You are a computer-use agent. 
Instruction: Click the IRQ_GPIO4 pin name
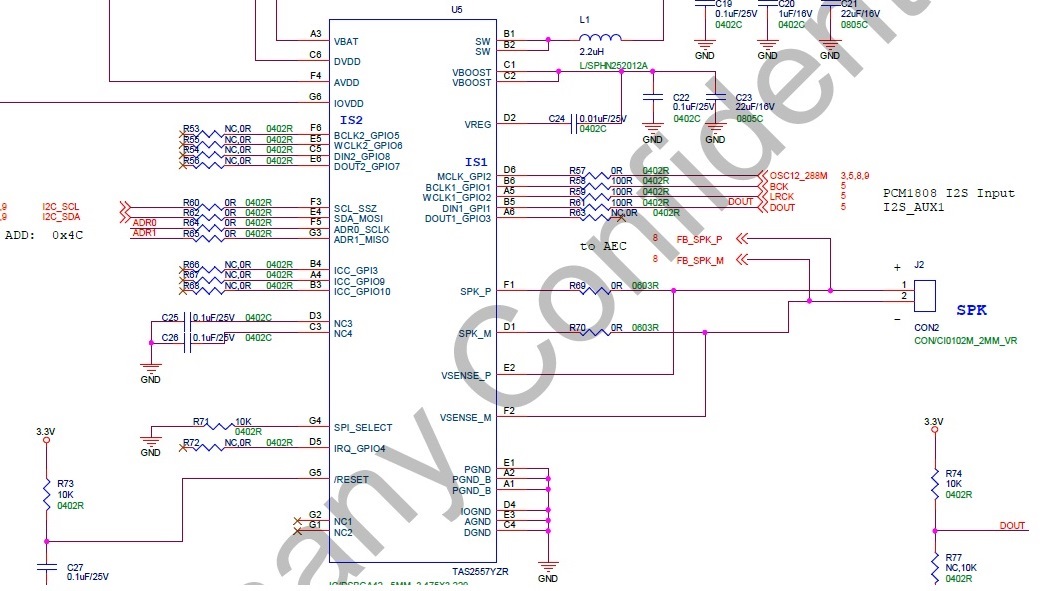pos(360,449)
